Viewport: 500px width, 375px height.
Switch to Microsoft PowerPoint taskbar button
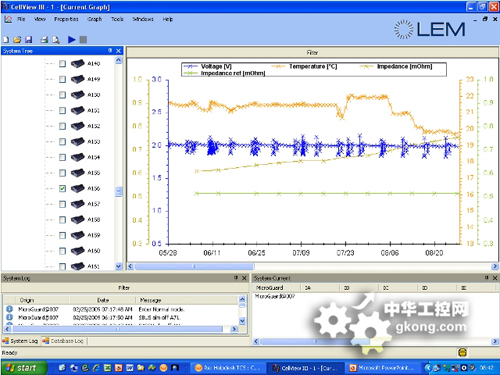pos(383,368)
